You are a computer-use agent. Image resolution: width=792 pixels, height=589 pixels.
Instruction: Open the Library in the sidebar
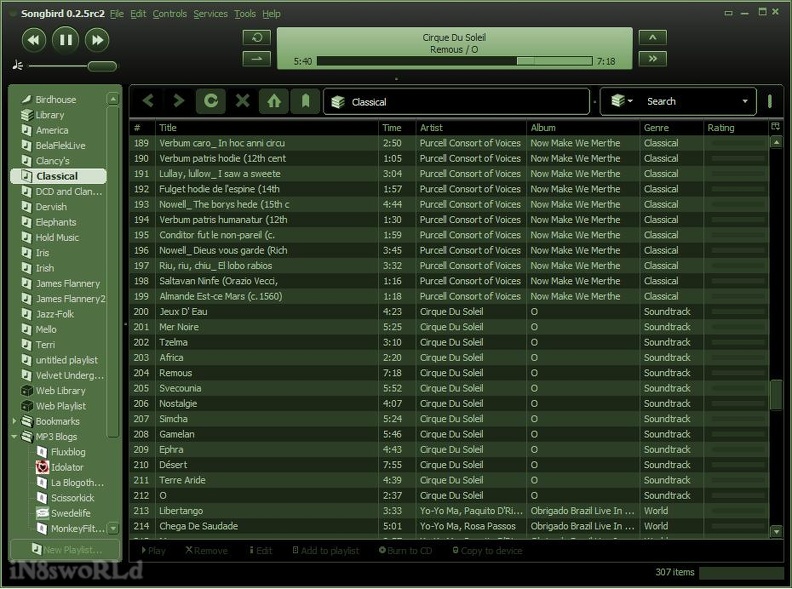pos(50,115)
